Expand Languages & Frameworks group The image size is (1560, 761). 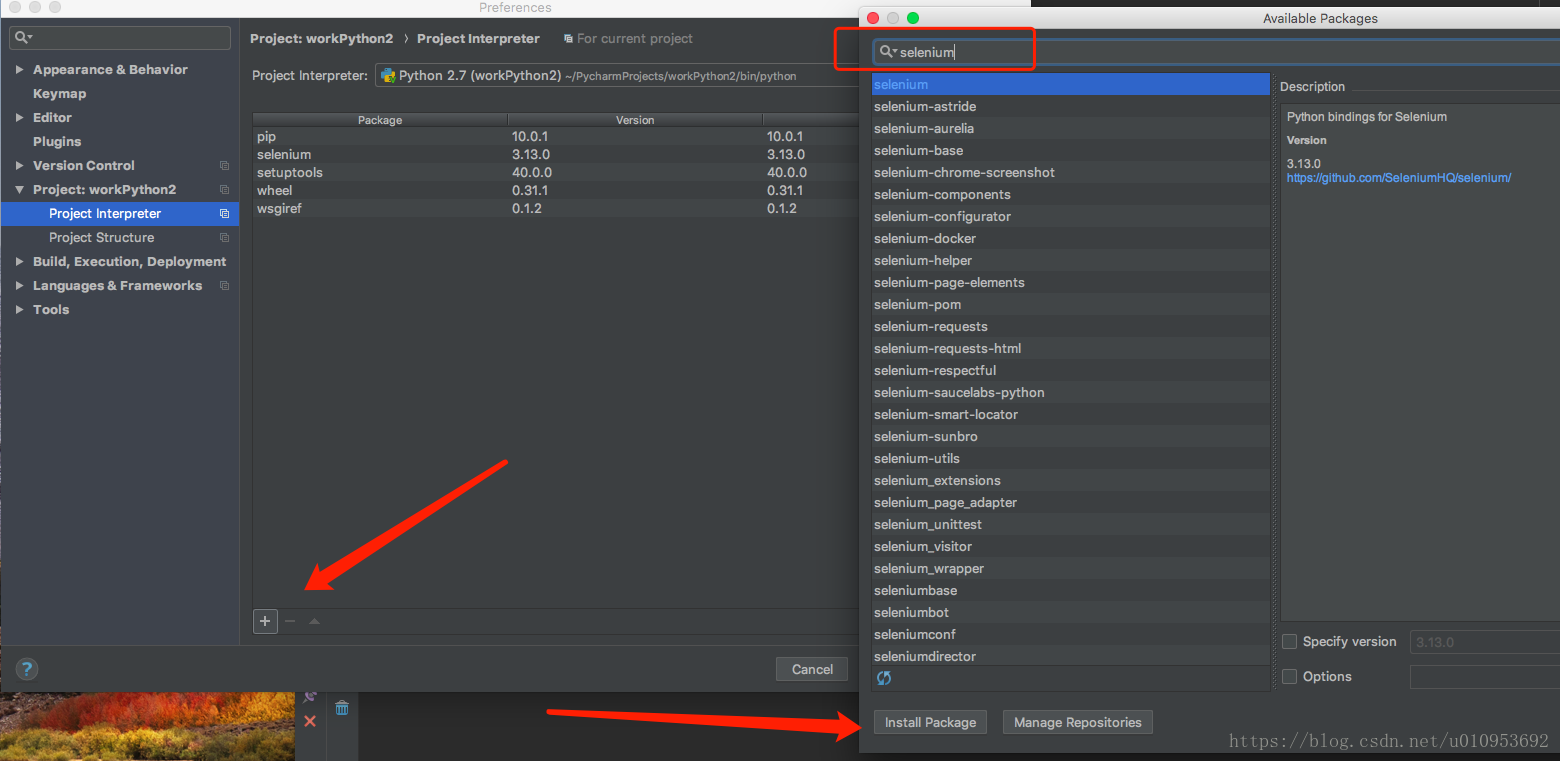20,286
